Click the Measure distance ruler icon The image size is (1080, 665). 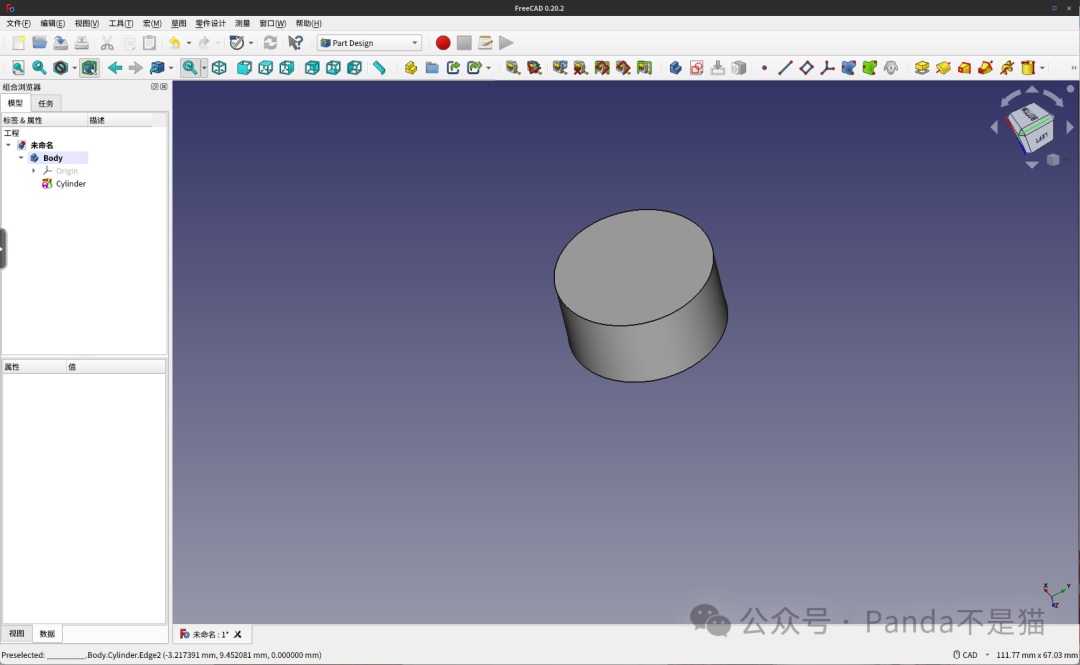[x=379, y=68]
